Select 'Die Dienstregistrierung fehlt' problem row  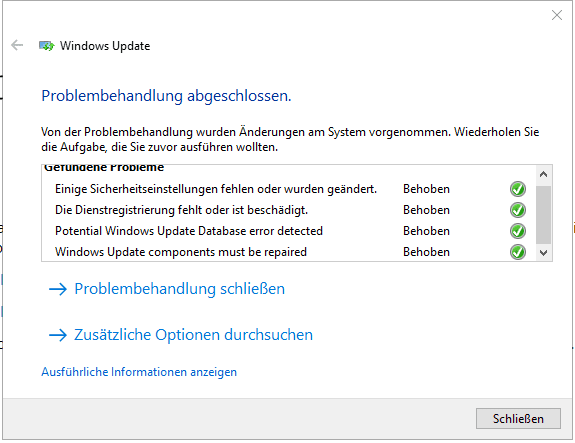coord(290,210)
